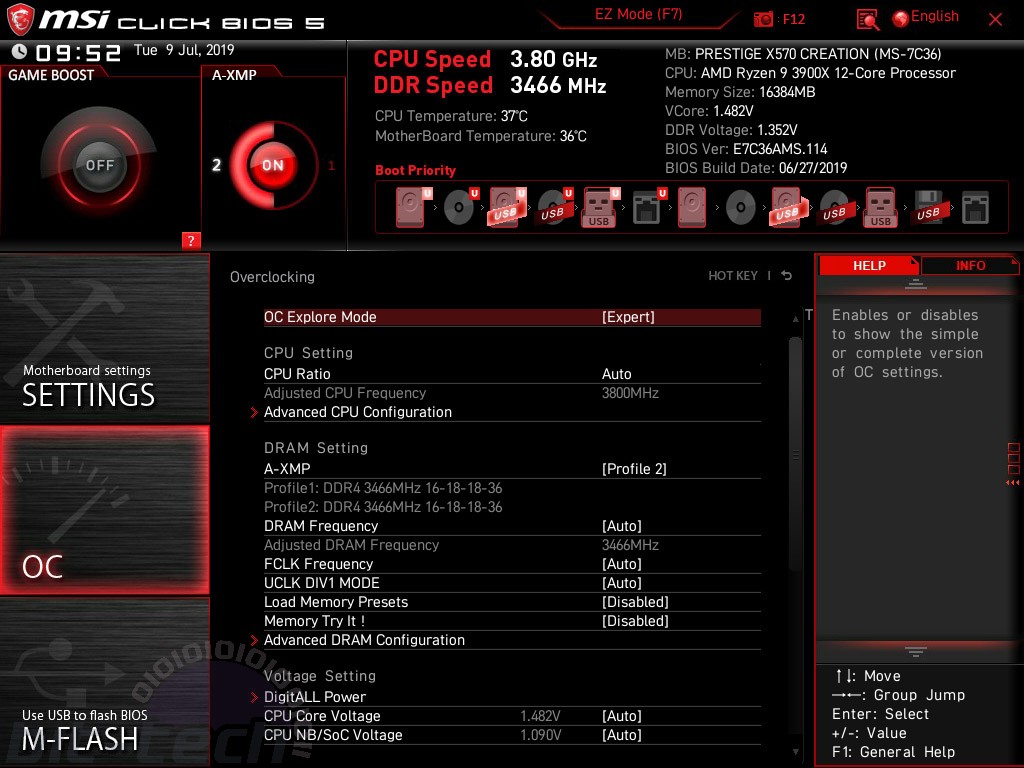Open the red question mark help icon
Image resolution: width=1024 pixels, height=768 pixels.
point(191,240)
